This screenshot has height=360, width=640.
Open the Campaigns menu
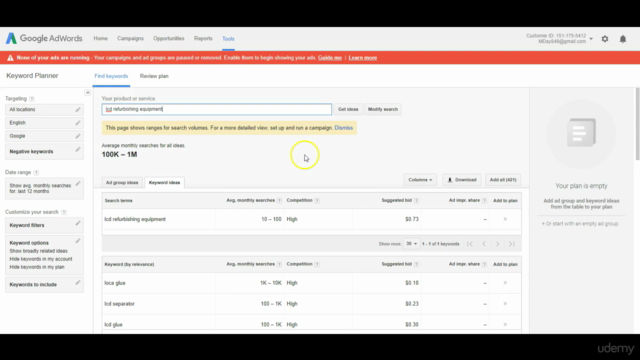130,38
